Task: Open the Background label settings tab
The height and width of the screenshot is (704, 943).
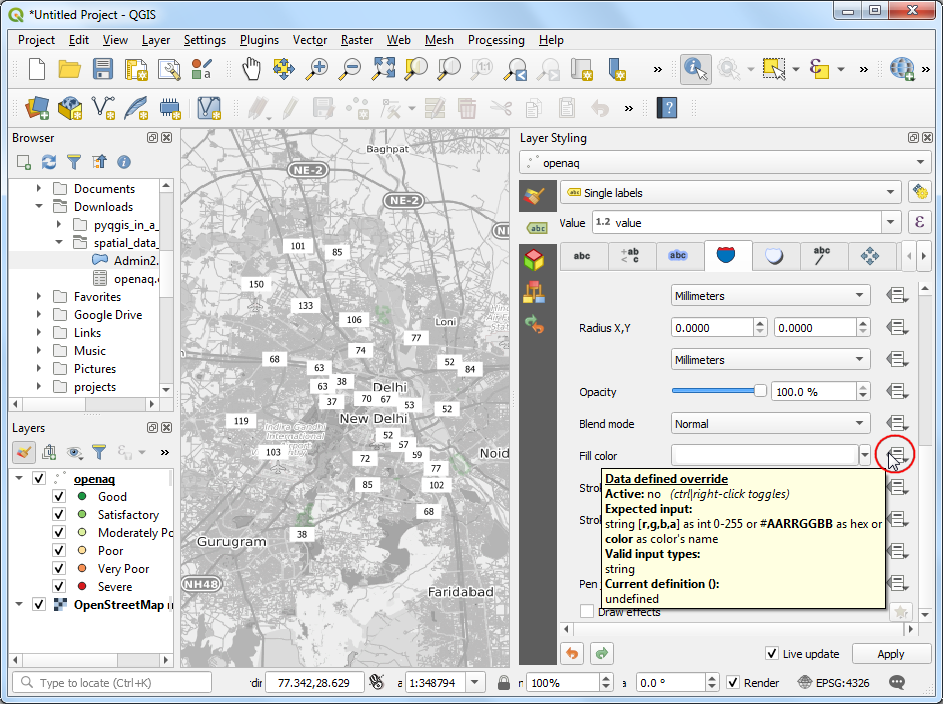Action: tap(727, 256)
